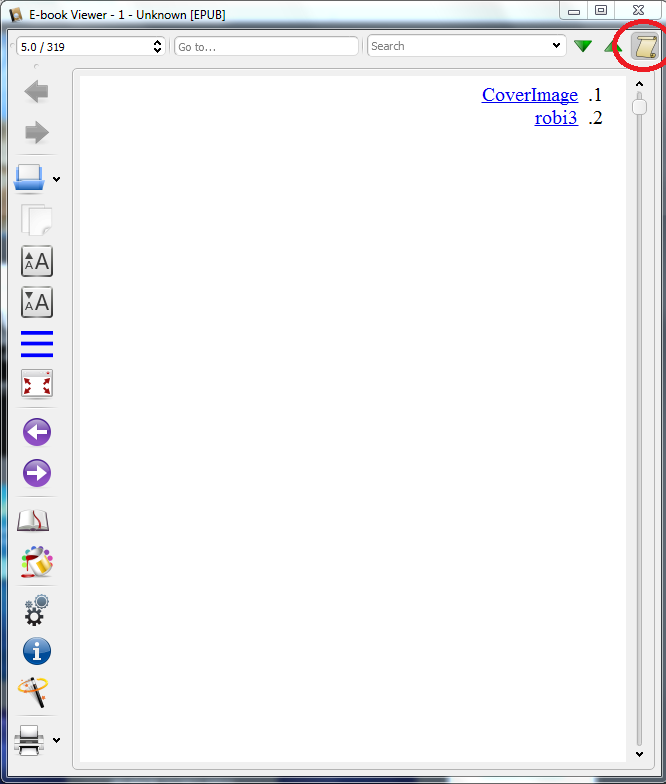666x784 pixels.
Task: Go to next page with purple right arrow
Action: (x=36, y=472)
